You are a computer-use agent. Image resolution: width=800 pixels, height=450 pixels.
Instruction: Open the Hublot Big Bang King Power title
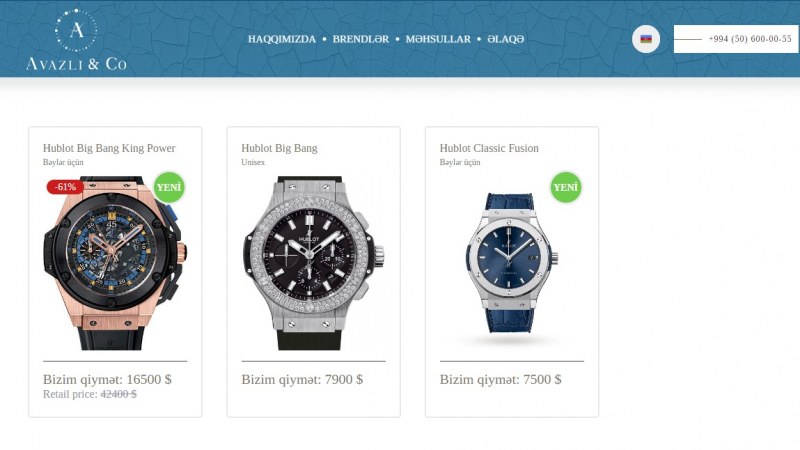click(x=109, y=148)
